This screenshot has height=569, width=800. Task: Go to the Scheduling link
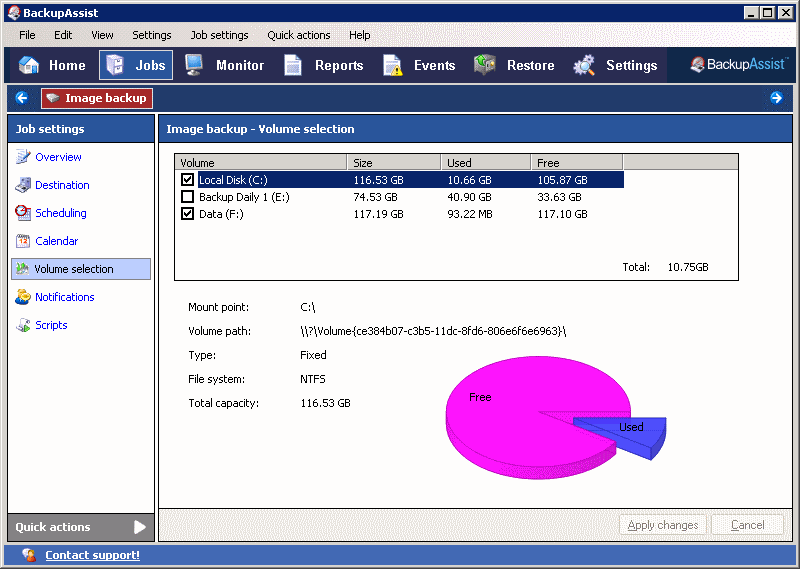pyautogui.click(x=61, y=213)
